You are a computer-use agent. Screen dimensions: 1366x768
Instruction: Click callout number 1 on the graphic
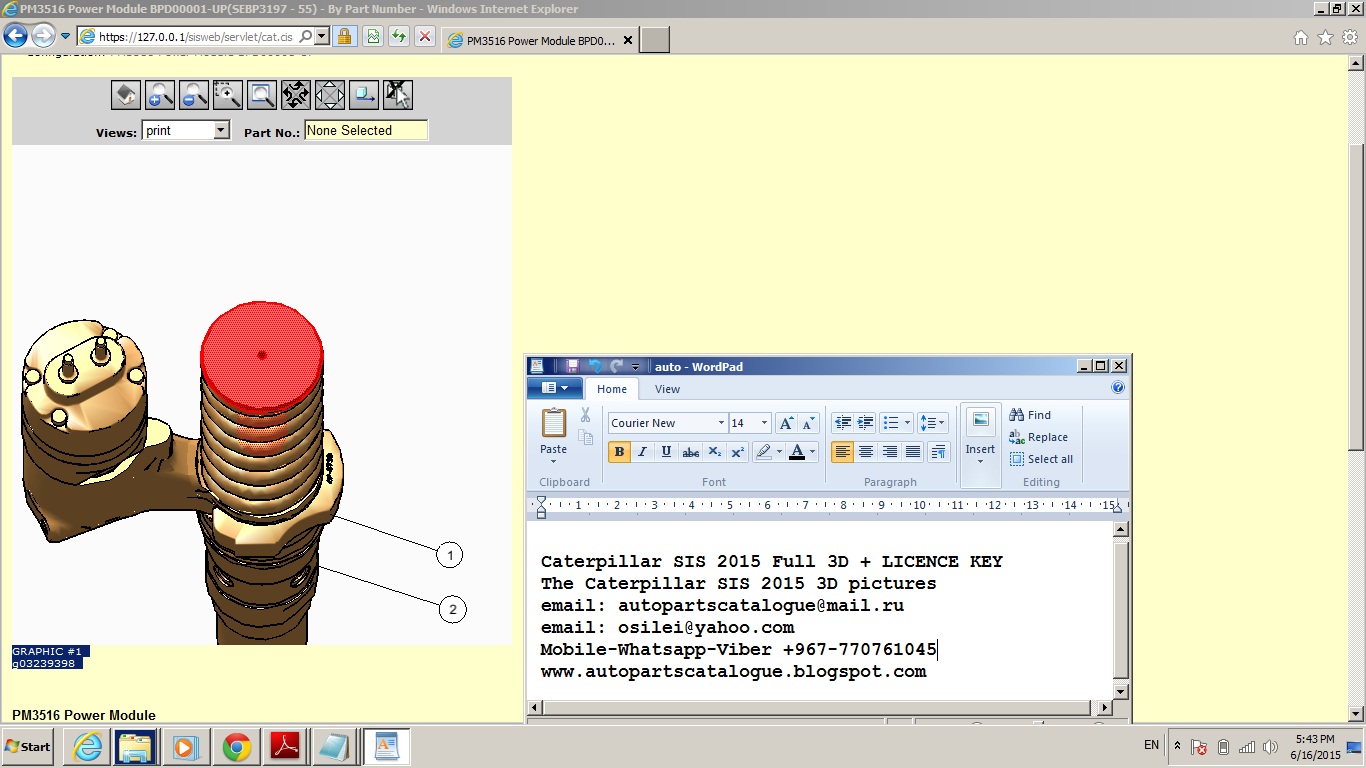click(450, 555)
